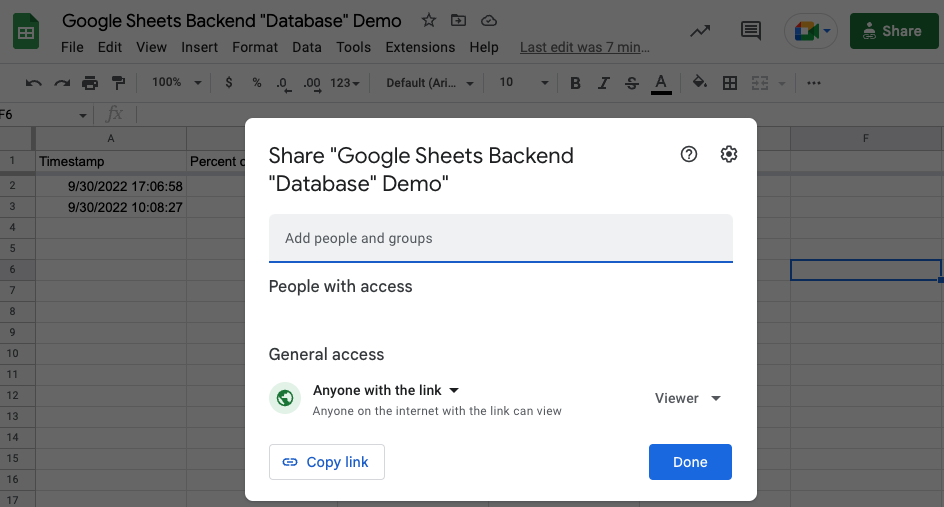The width and height of the screenshot is (944, 507).
Task: Open the comment history icon
Action: point(751,31)
